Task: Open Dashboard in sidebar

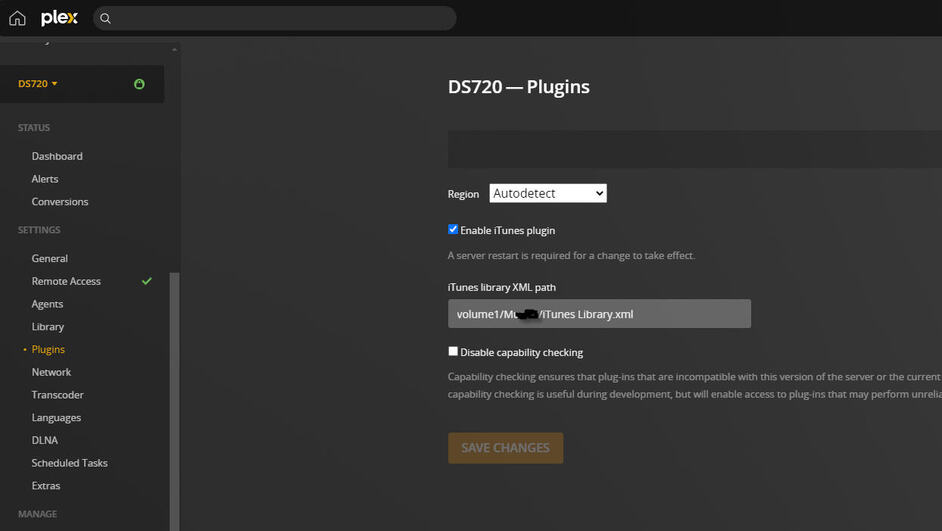Action: pos(57,156)
